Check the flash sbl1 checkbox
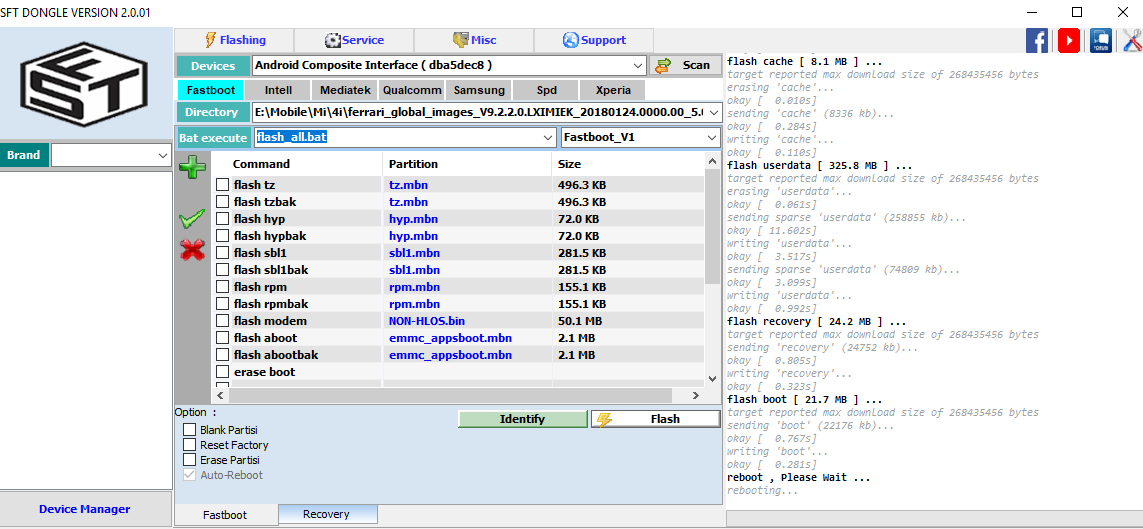The width and height of the screenshot is (1143, 529). click(222, 253)
